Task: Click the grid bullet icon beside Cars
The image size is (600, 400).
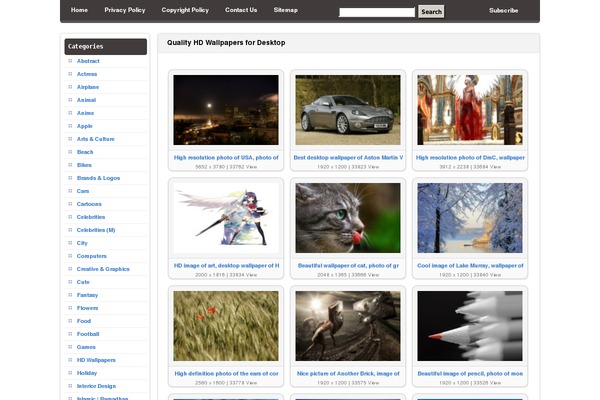Action: coord(70,191)
